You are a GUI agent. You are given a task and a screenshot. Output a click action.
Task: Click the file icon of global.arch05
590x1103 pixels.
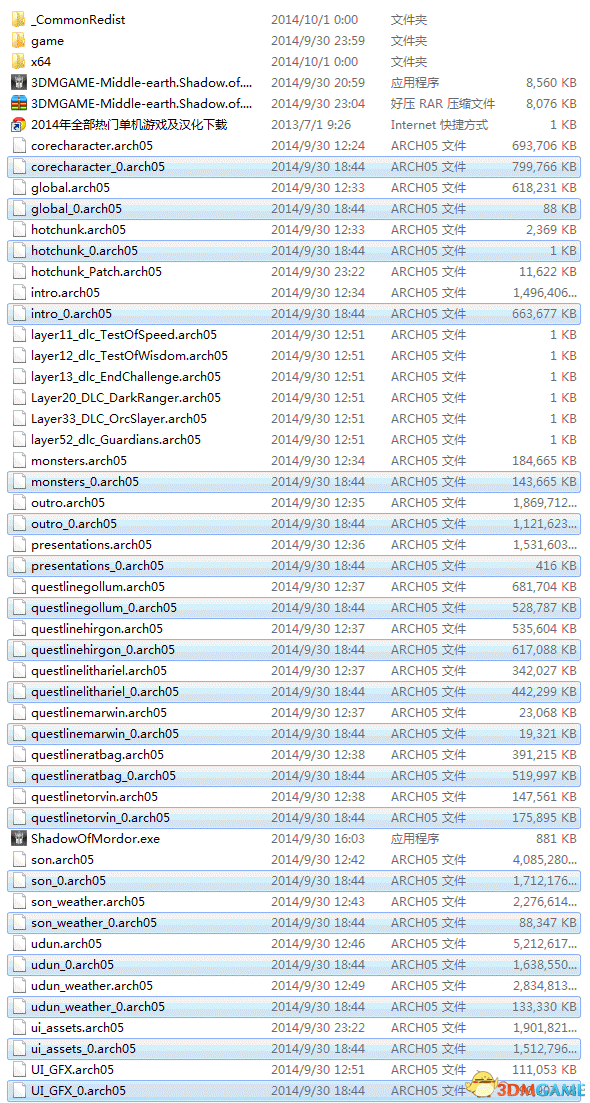(18, 188)
